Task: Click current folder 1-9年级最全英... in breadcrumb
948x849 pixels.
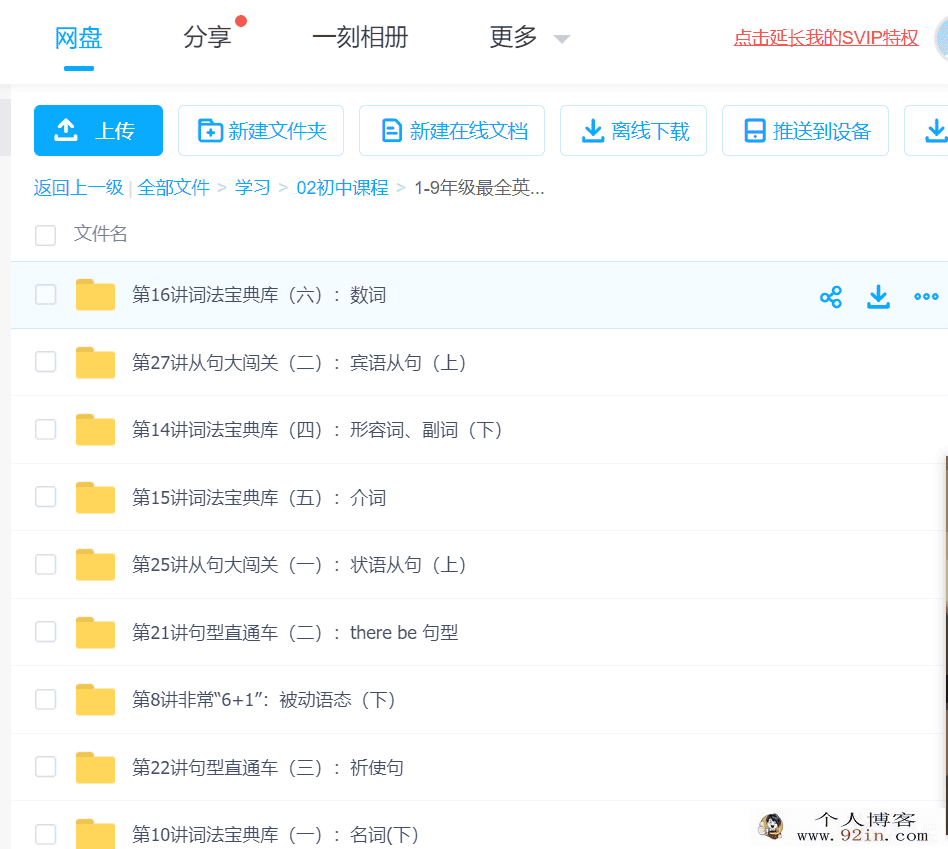Action: coord(479,188)
